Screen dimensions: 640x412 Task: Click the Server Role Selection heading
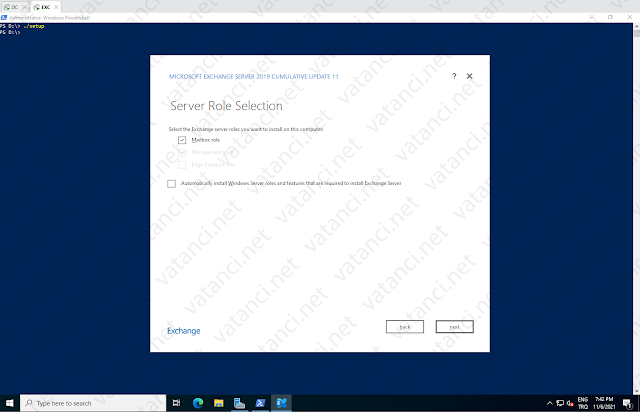click(226, 106)
